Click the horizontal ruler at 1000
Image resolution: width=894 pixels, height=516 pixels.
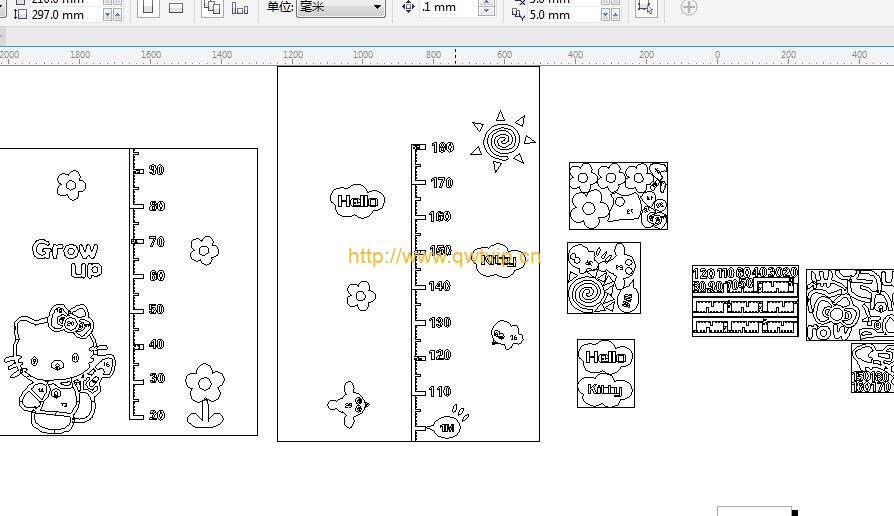363,55
